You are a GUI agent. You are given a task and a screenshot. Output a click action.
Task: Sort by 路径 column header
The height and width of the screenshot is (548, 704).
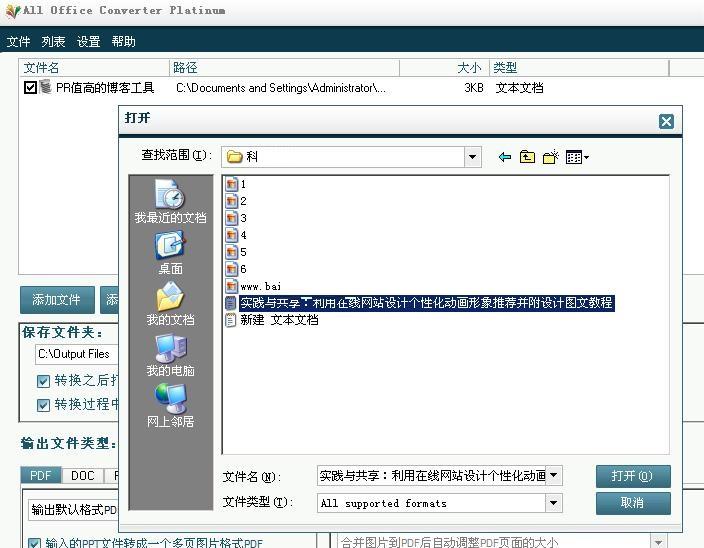click(284, 68)
